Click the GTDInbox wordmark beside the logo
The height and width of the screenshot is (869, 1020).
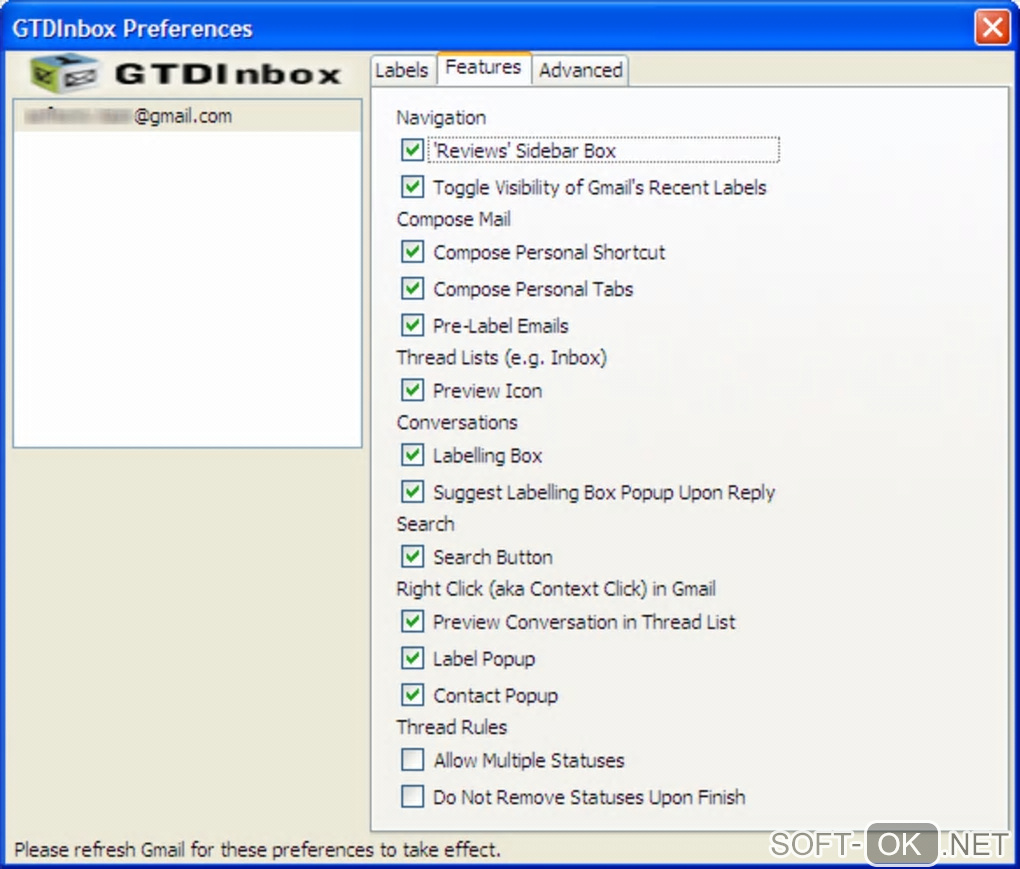(x=228, y=74)
